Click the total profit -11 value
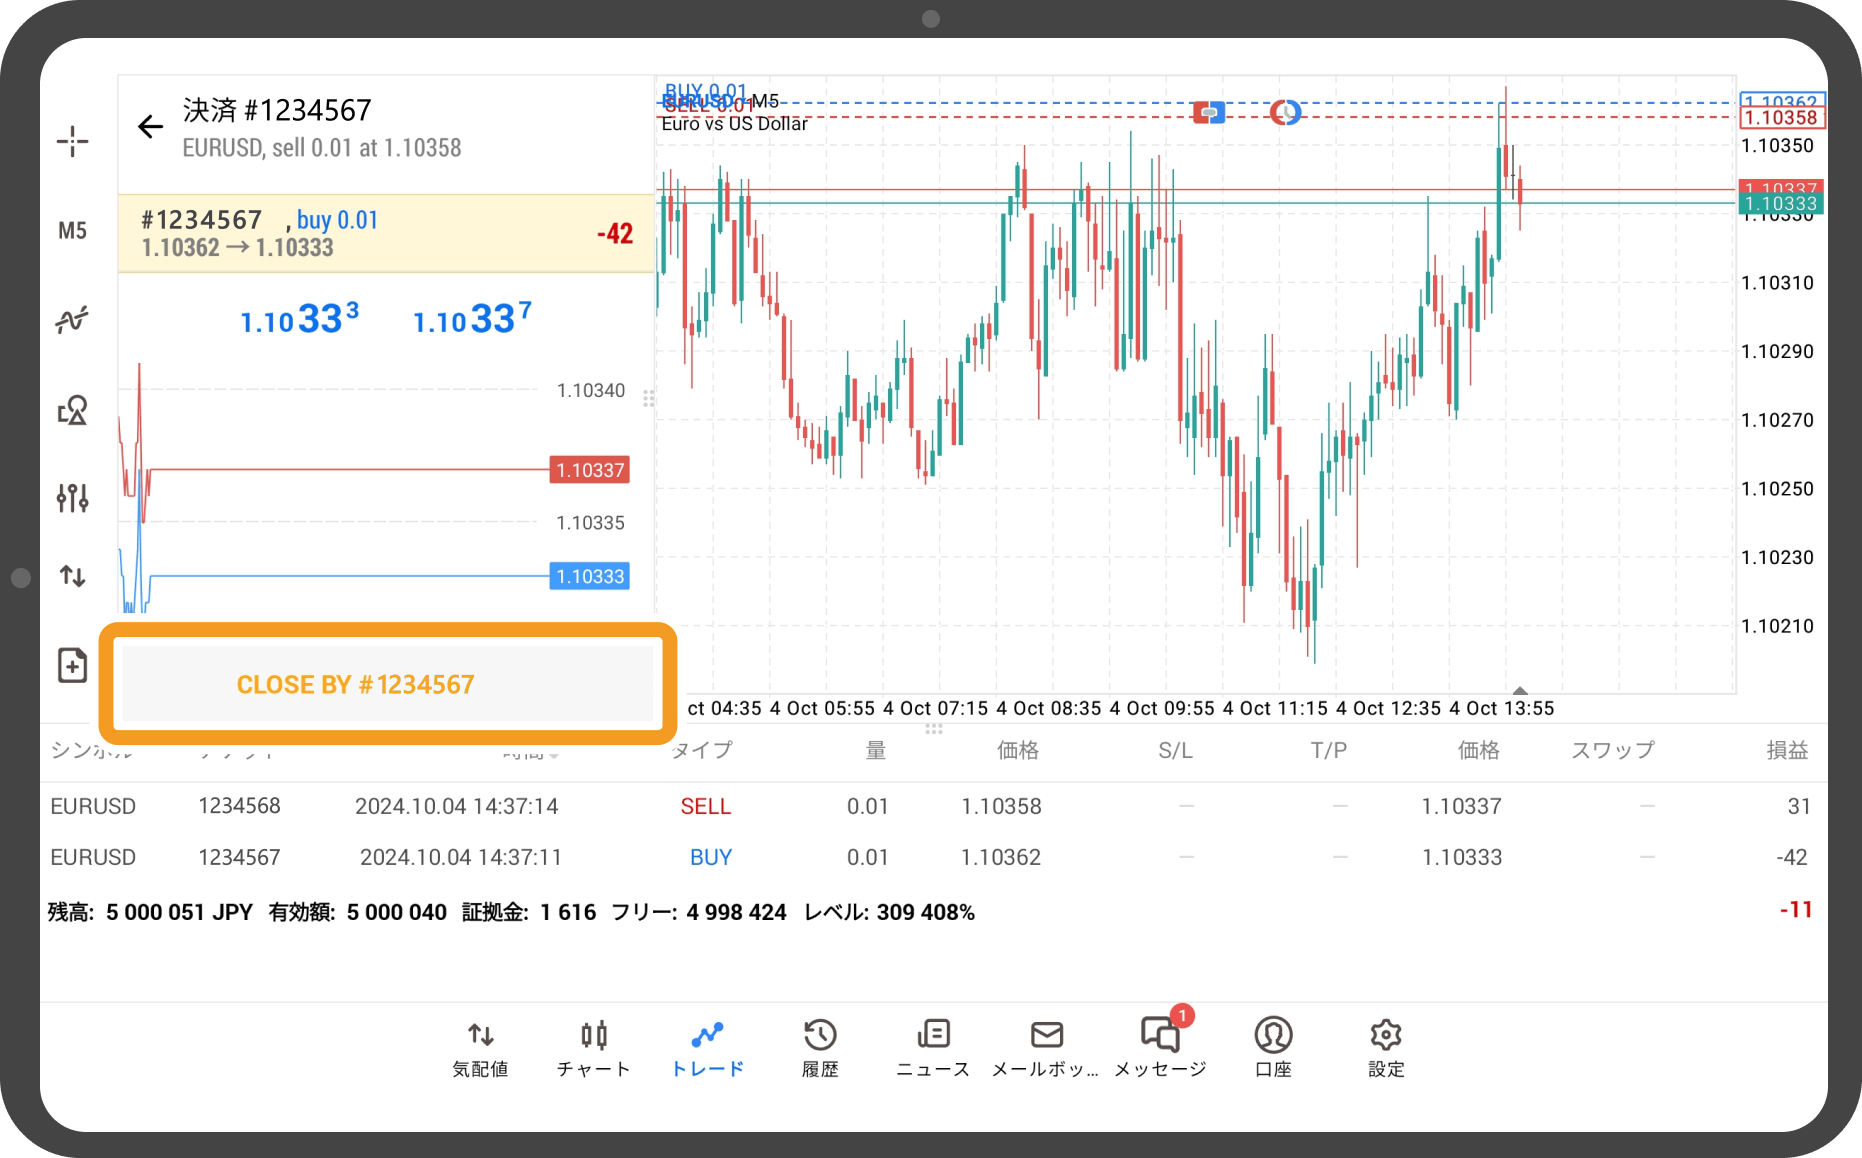 [1796, 910]
